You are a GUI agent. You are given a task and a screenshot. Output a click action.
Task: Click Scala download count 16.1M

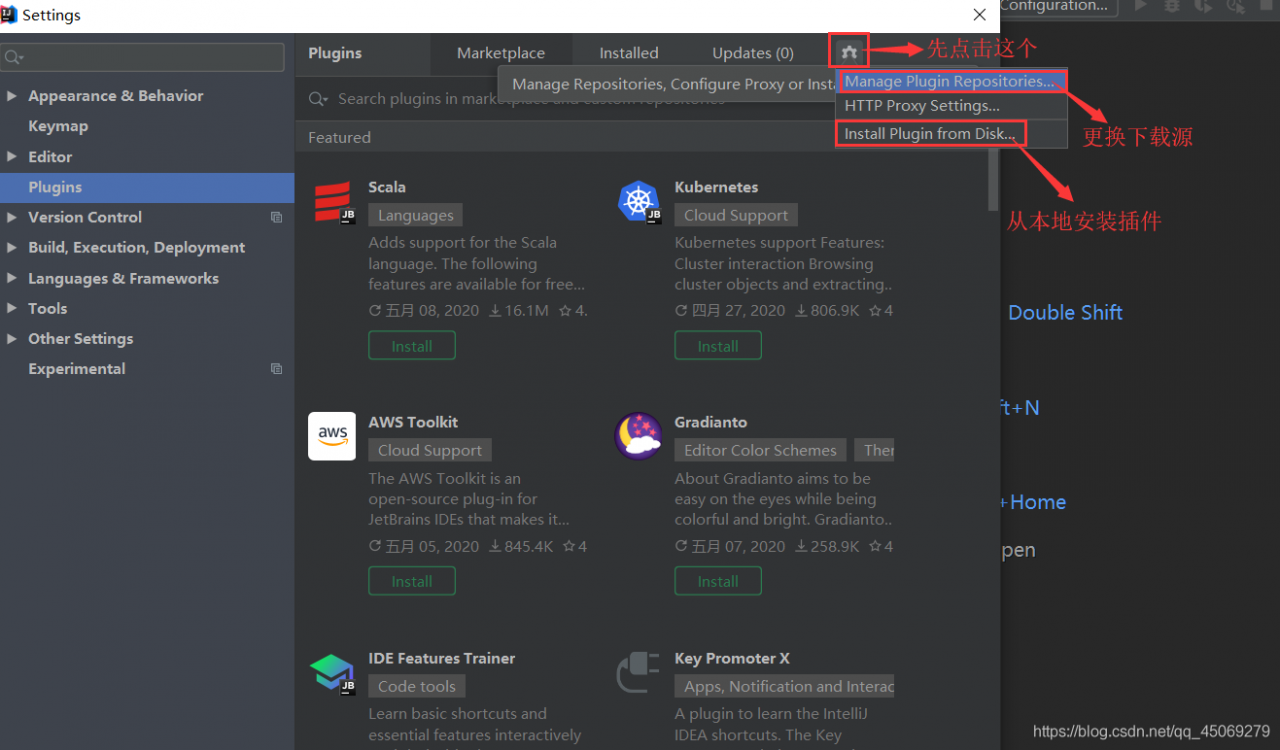coord(519,311)
